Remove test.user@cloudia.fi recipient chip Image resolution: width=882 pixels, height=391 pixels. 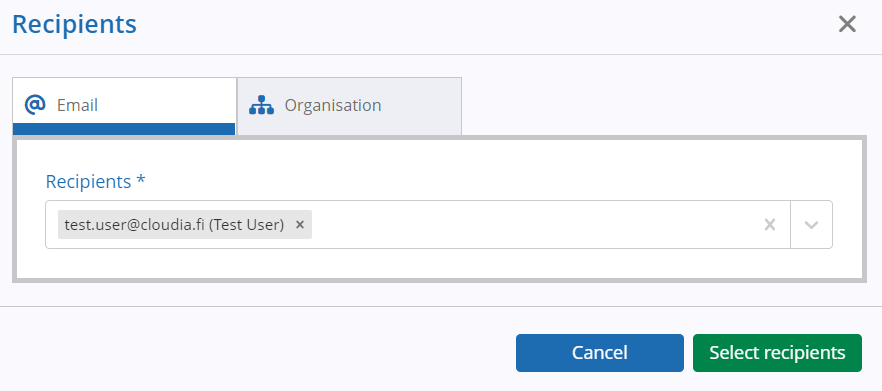pyautogui.click(x=300, y=224)
